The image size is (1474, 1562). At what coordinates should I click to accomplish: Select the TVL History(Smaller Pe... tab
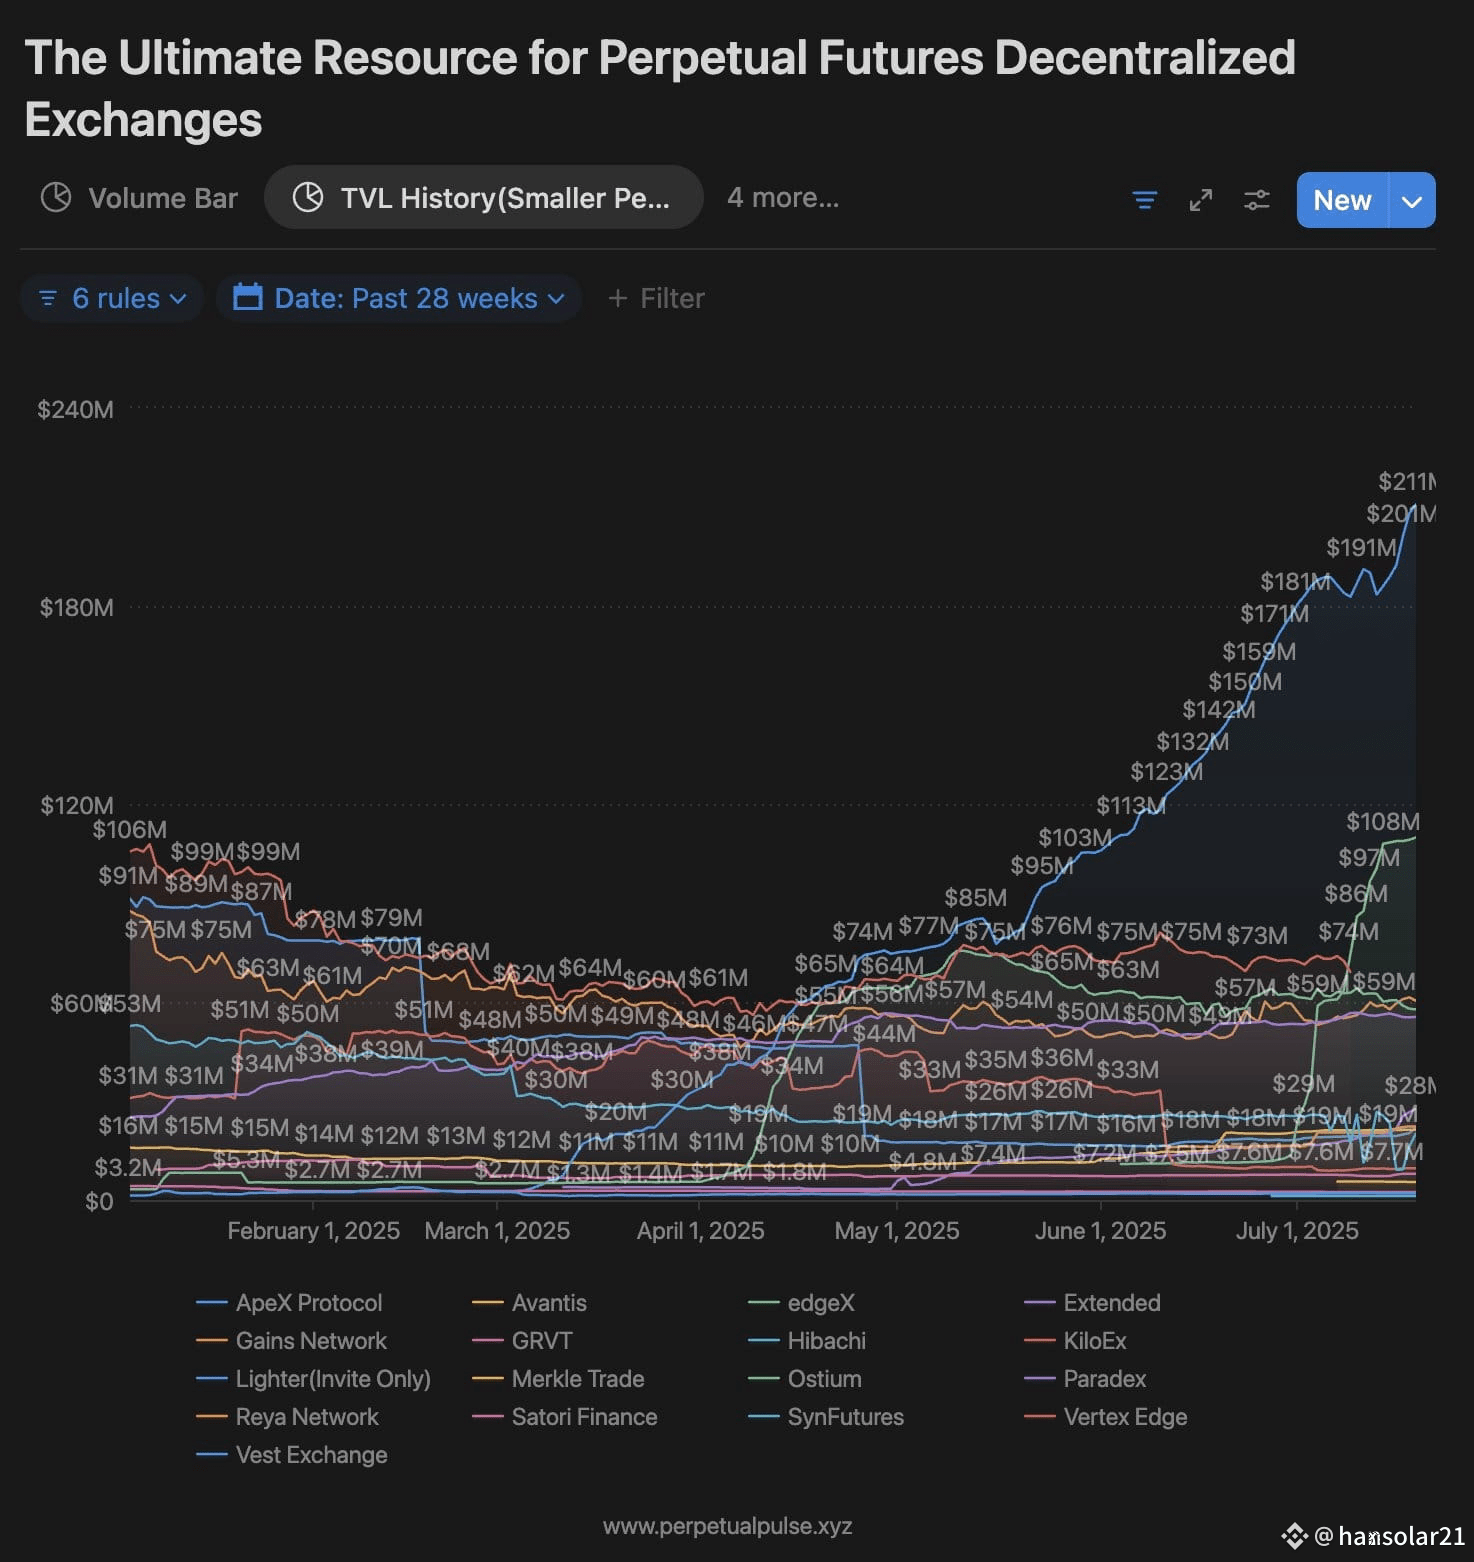pyautogui.click(x=483, y=198)
